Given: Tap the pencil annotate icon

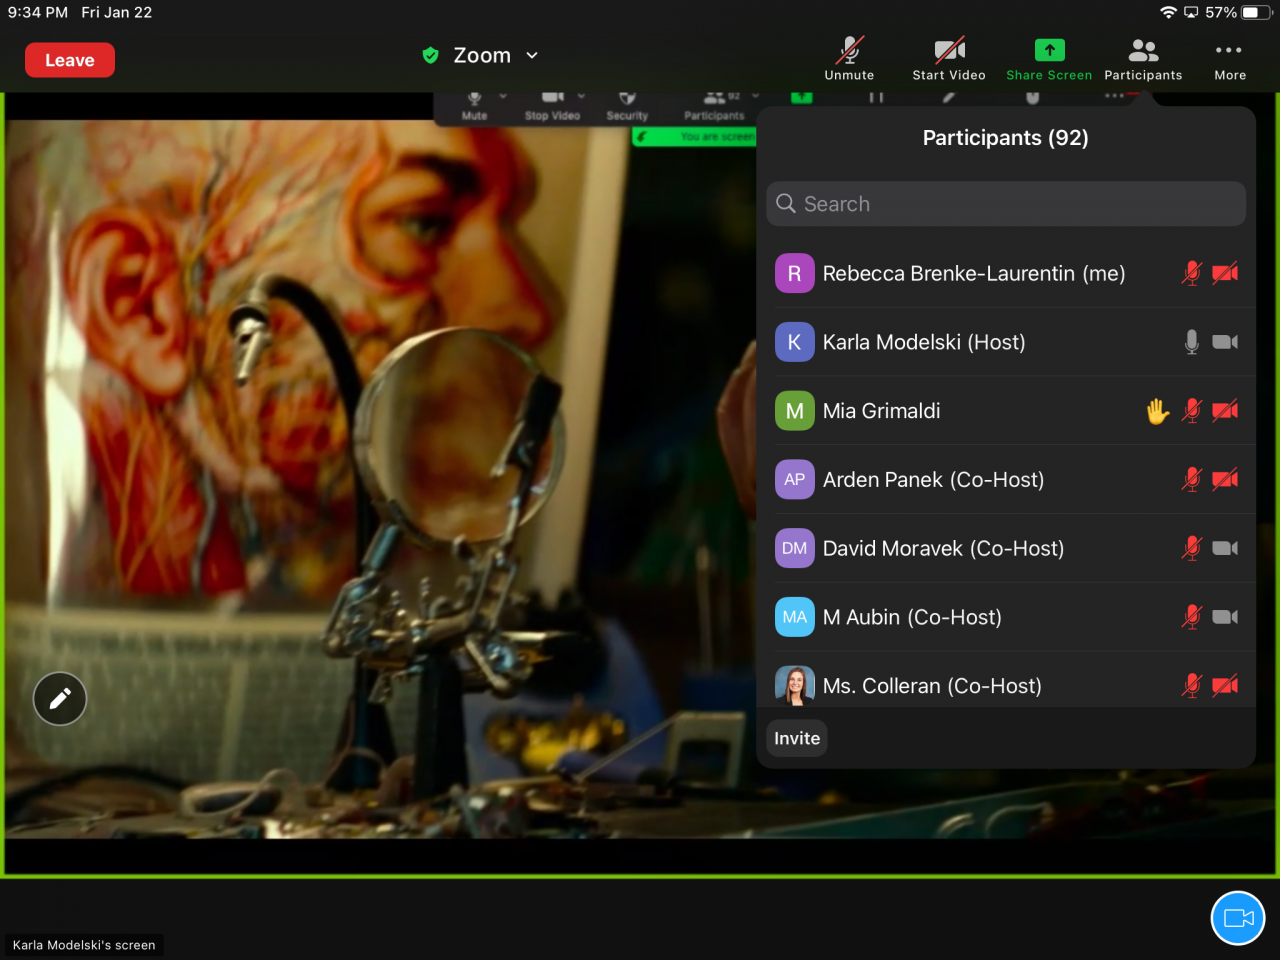Looking at the screenshot, I should 60,698.
